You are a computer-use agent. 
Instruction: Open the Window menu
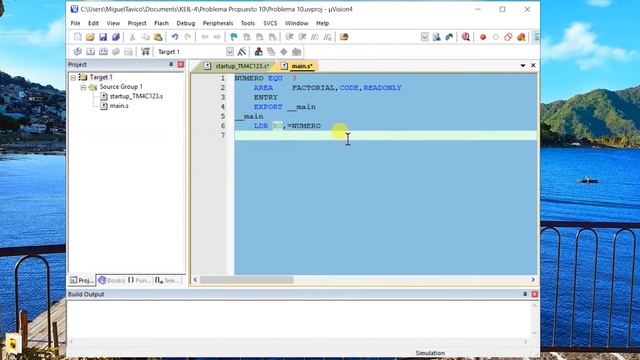[x=296, y=23]
